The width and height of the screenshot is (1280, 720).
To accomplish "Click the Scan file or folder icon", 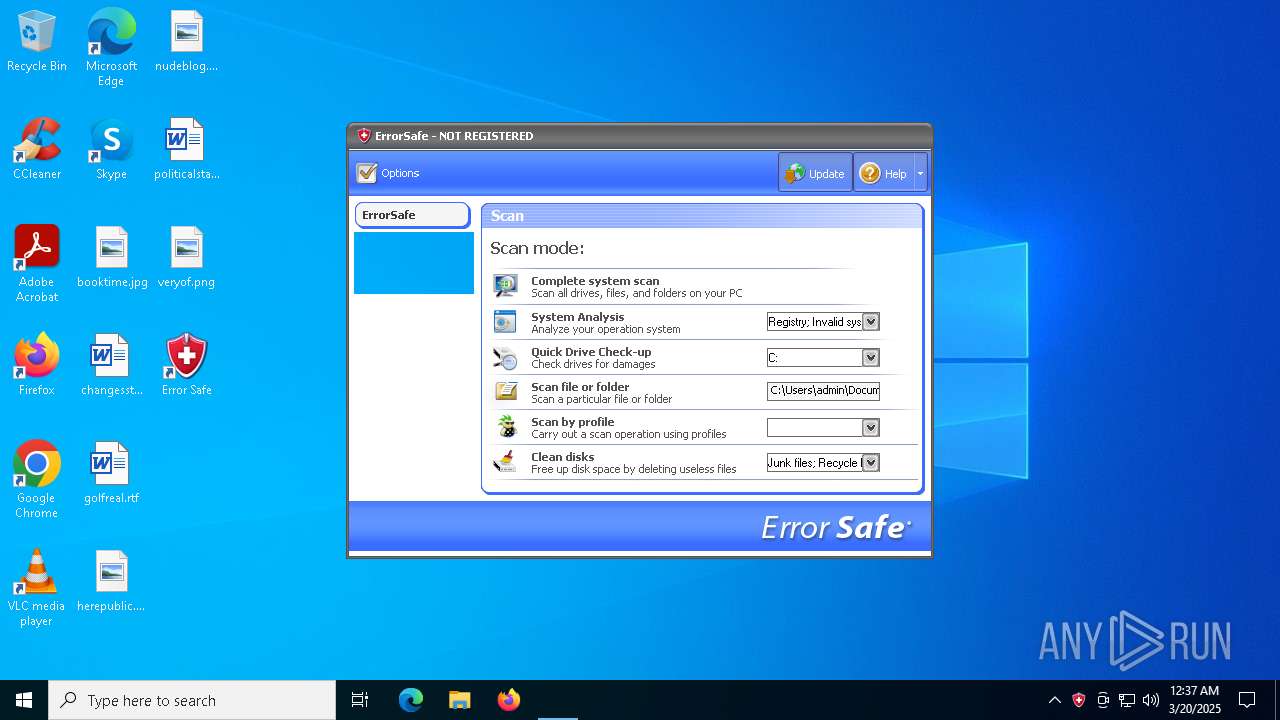I will [x=506, y=392].
